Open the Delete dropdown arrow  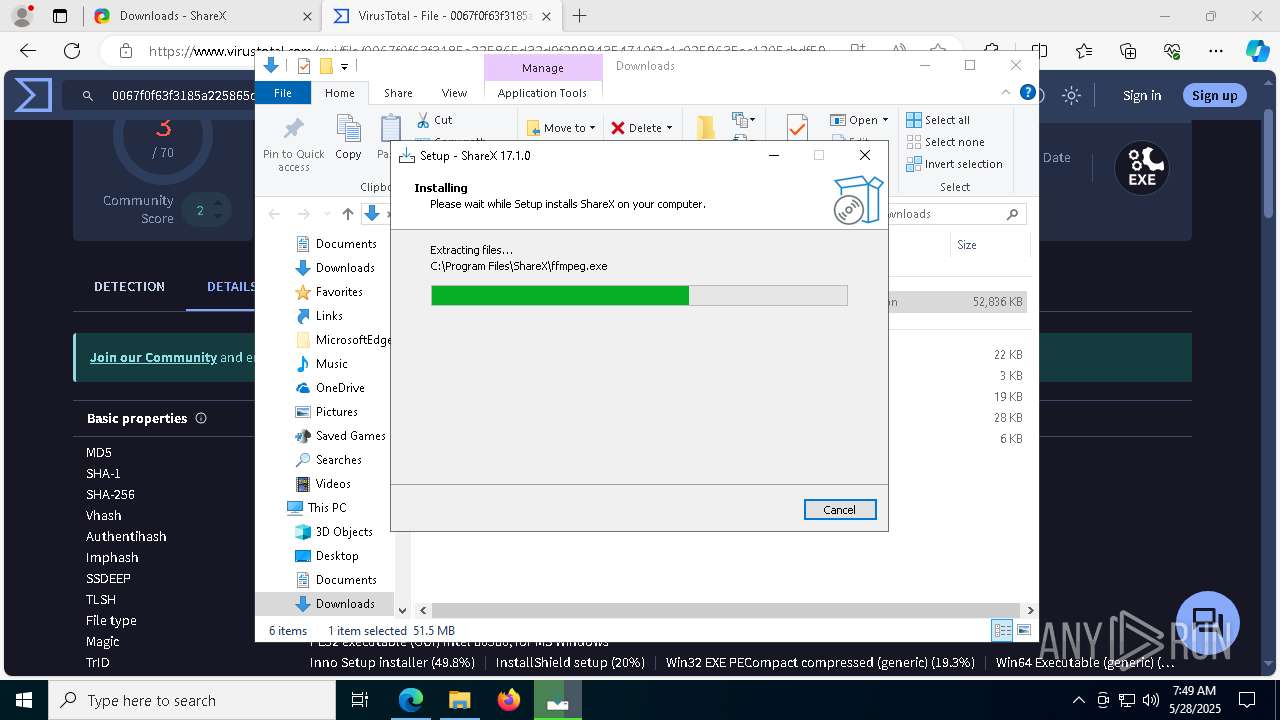point(669,128)
